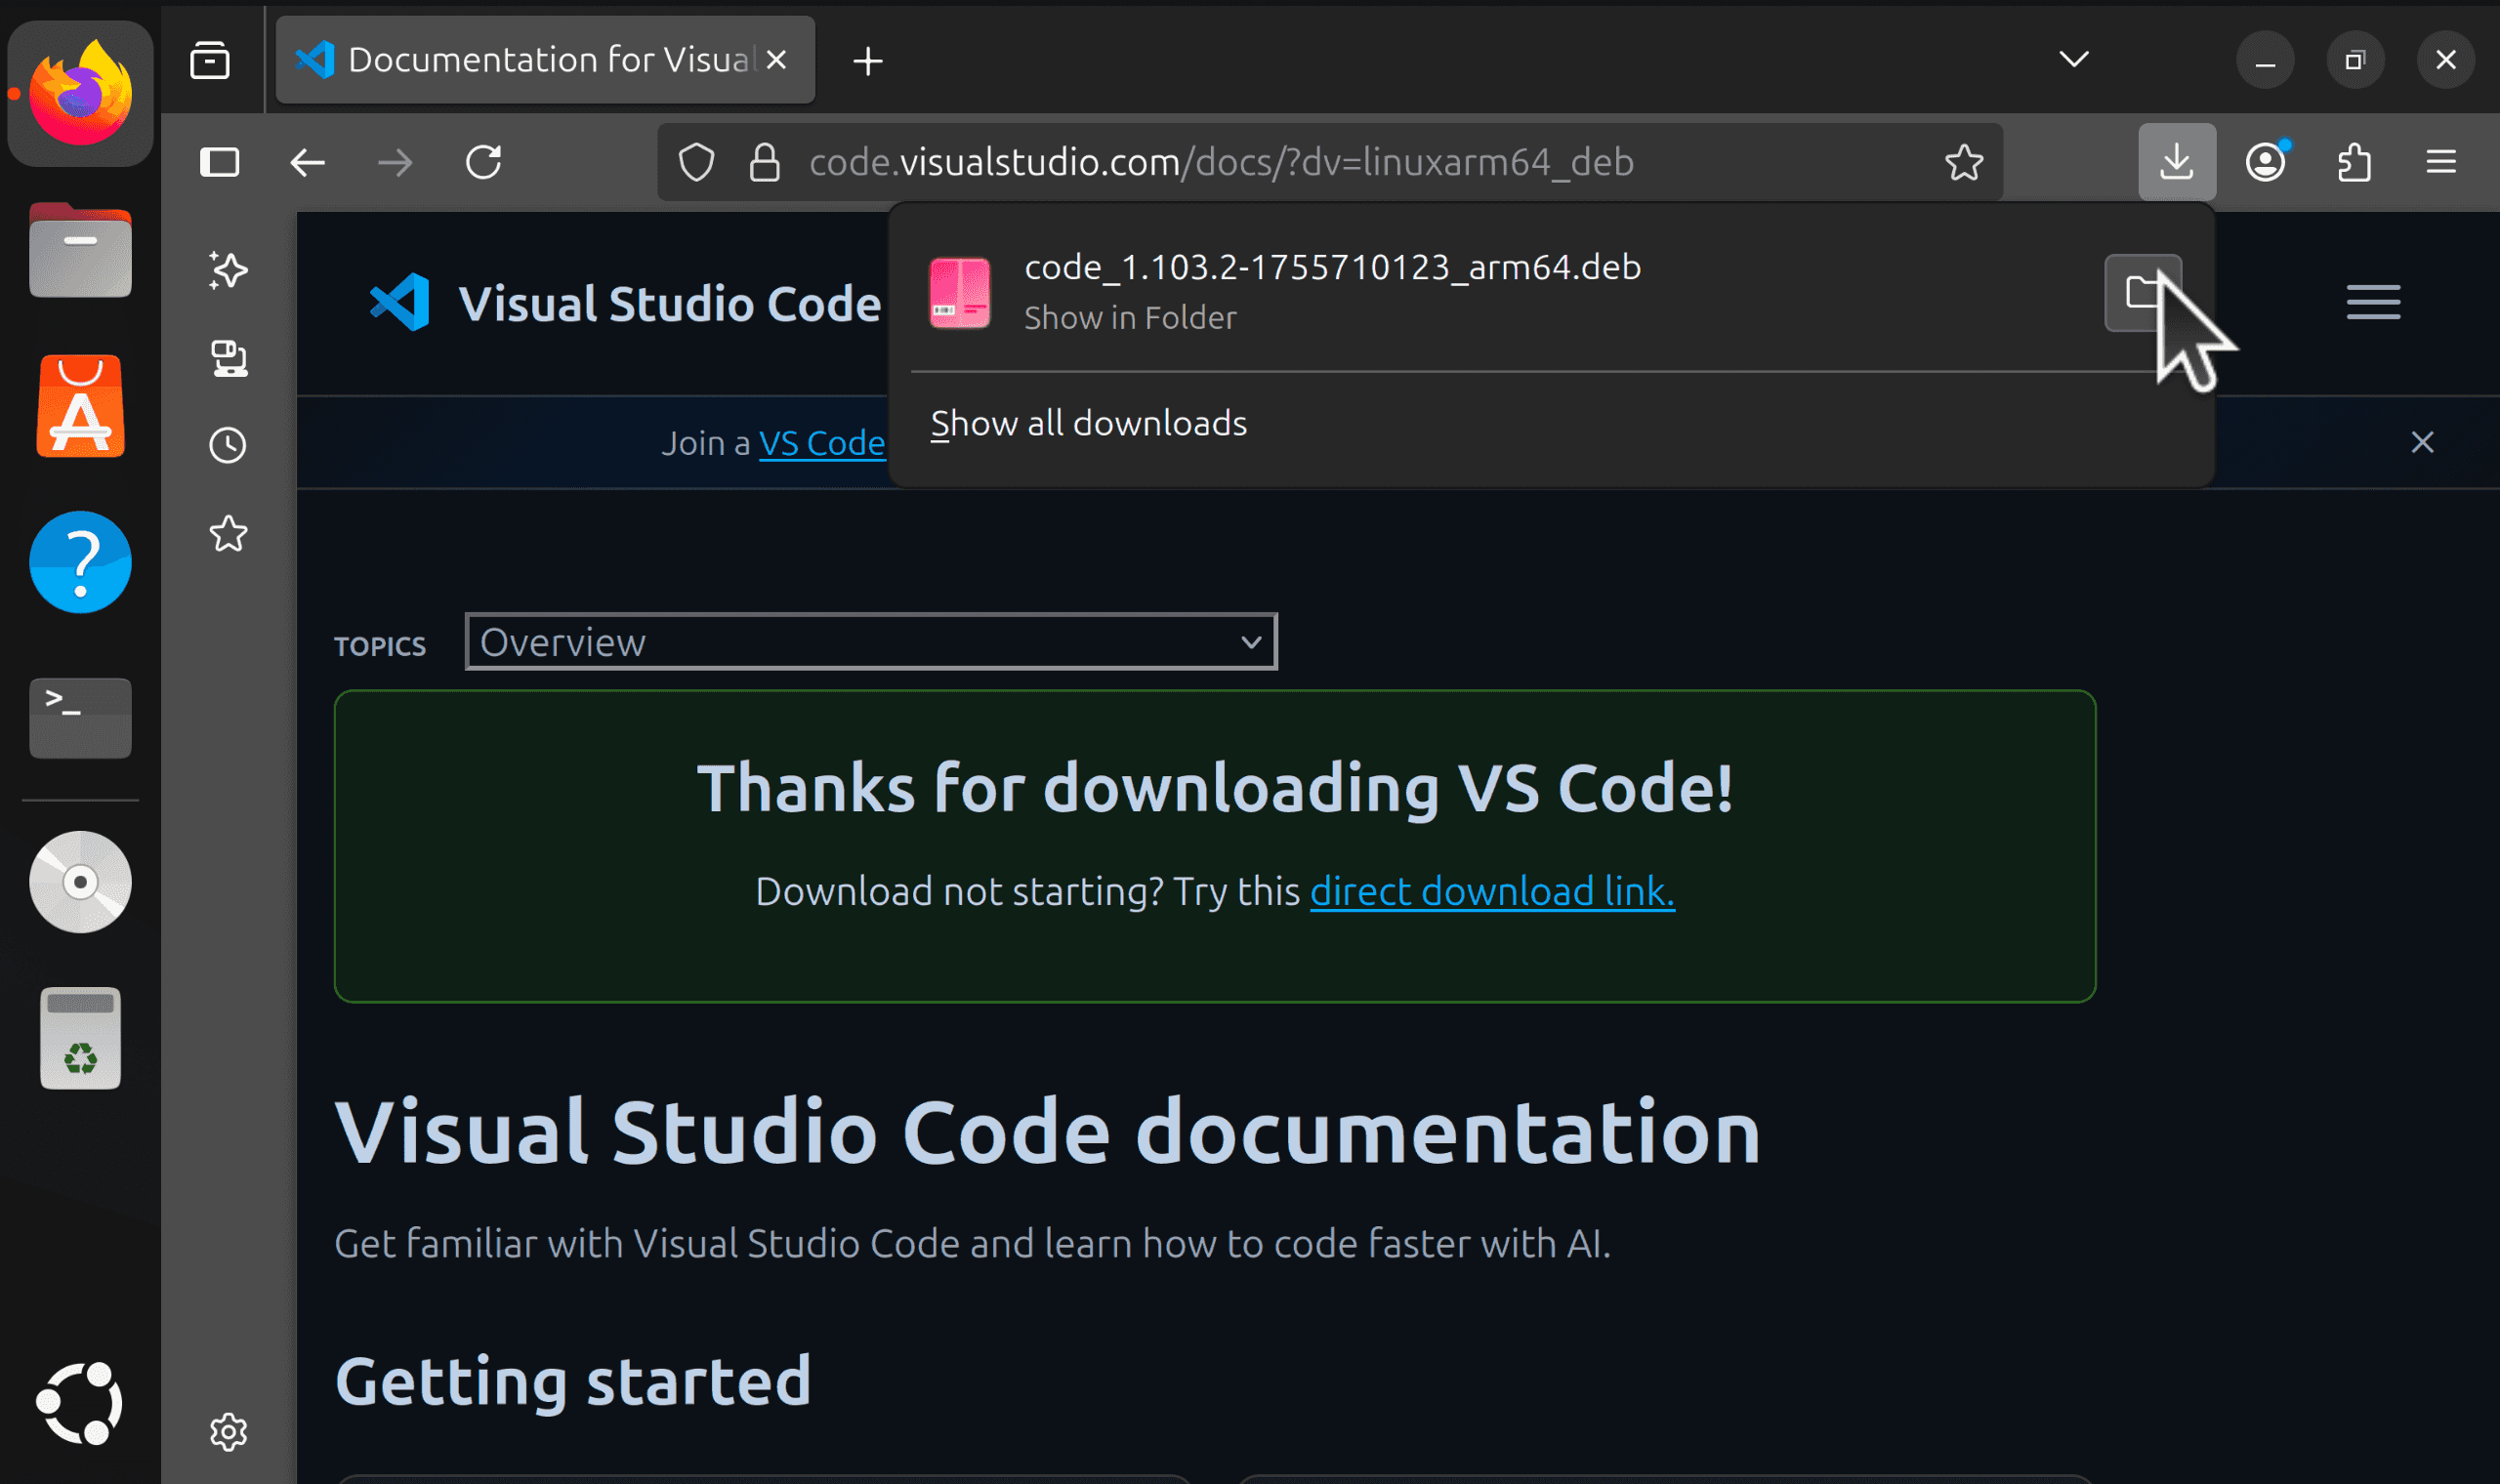Viewport: 2500px width, 1484px height.
Task: Click the pink deb package file icon
Action: coord(960,292)
